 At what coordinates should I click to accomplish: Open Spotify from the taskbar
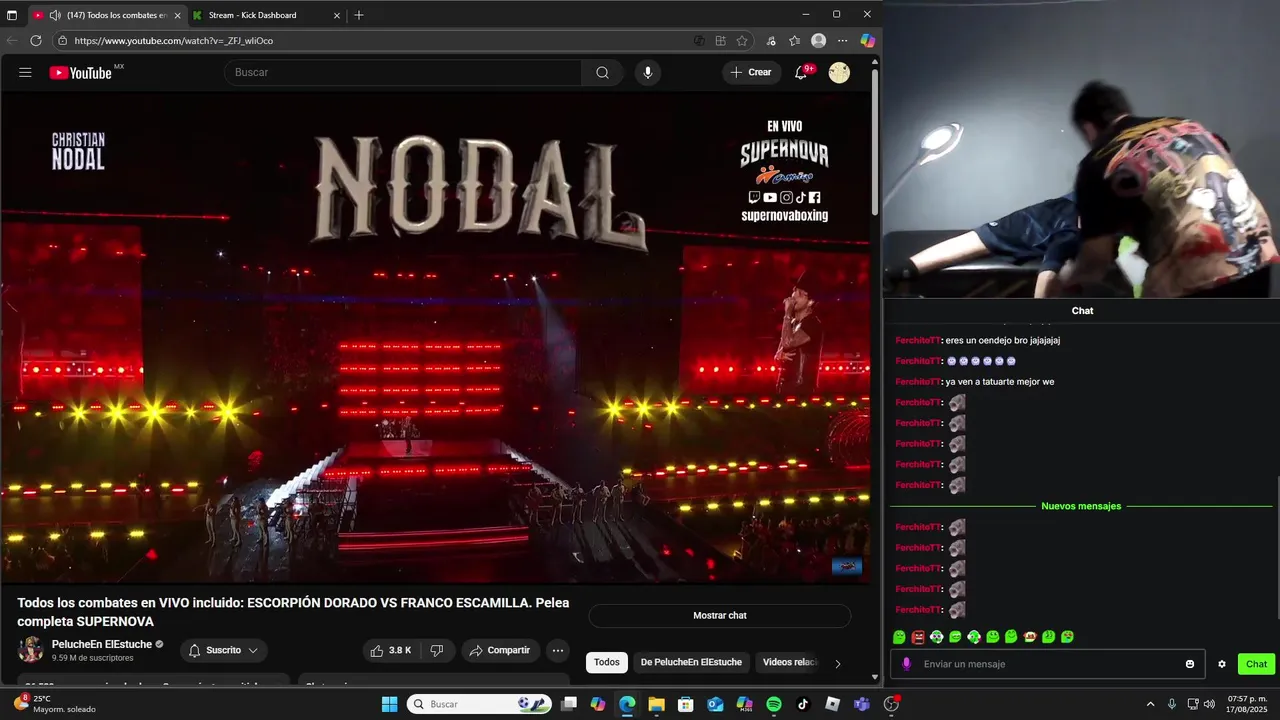(x=774, y=704)
